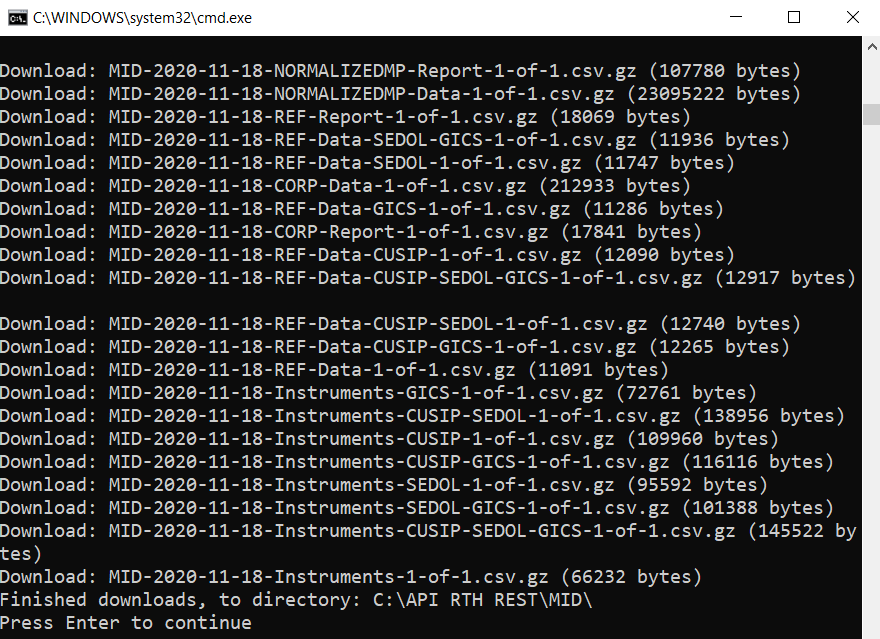The image size is (880, 639).
Task: Click the REF-Data-GICS file line
Action: 362,209
